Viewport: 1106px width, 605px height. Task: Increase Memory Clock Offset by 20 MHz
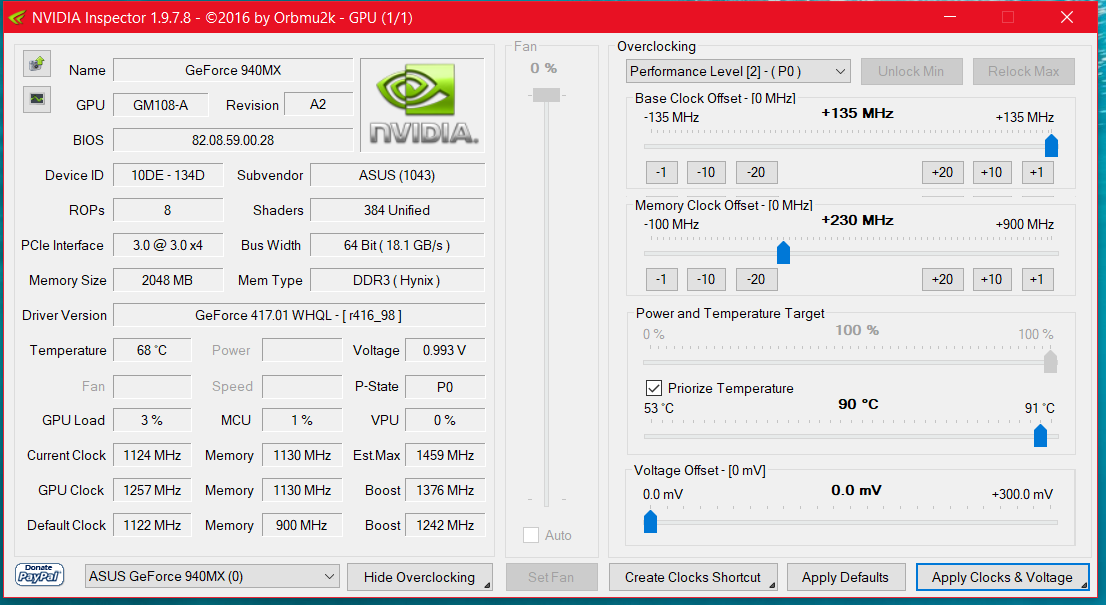pos(942,279)
